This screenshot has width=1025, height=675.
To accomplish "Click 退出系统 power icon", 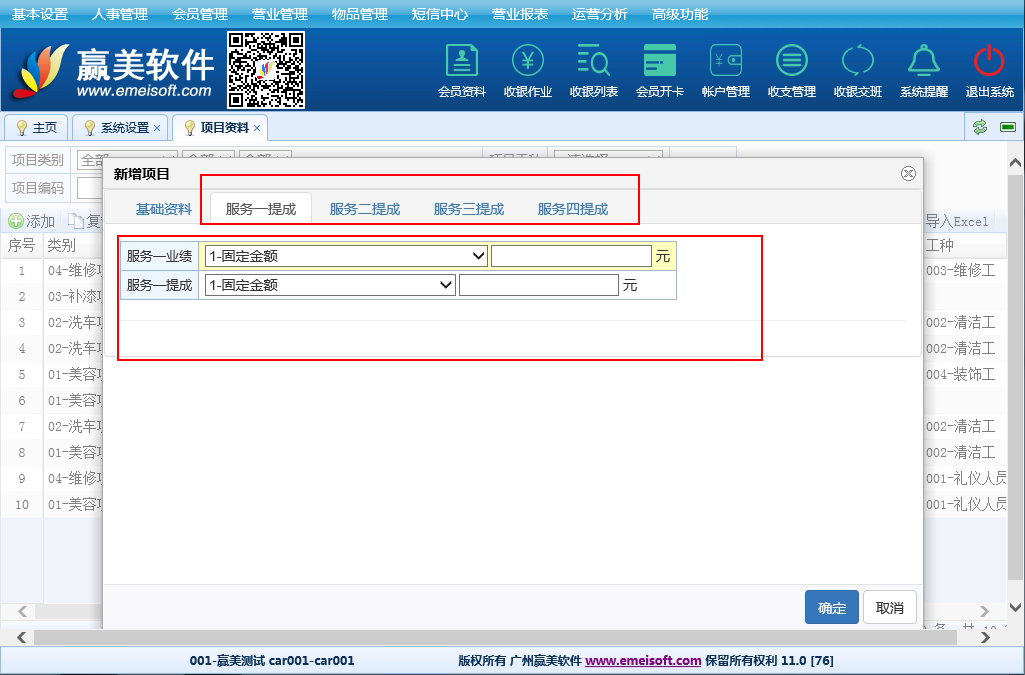I will pos(989,62).
